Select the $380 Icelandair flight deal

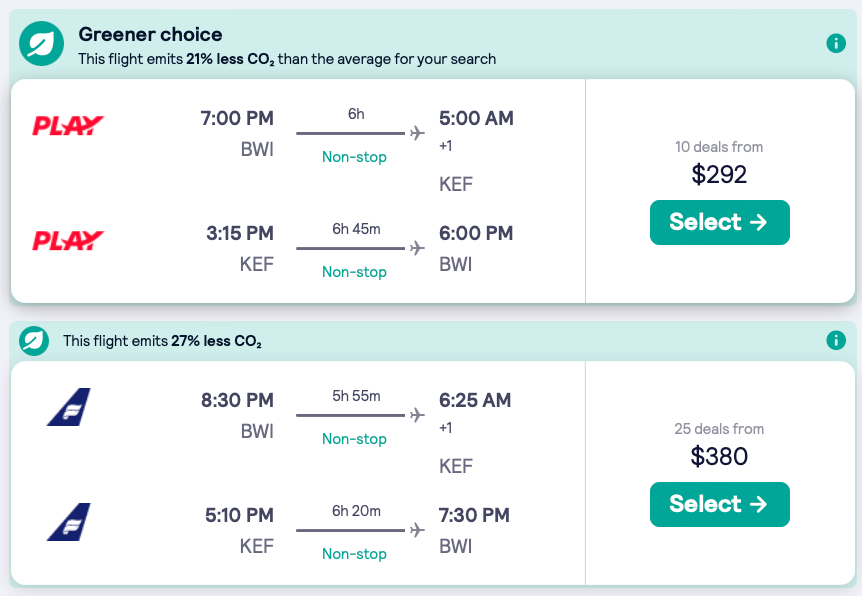coord(719,504)
